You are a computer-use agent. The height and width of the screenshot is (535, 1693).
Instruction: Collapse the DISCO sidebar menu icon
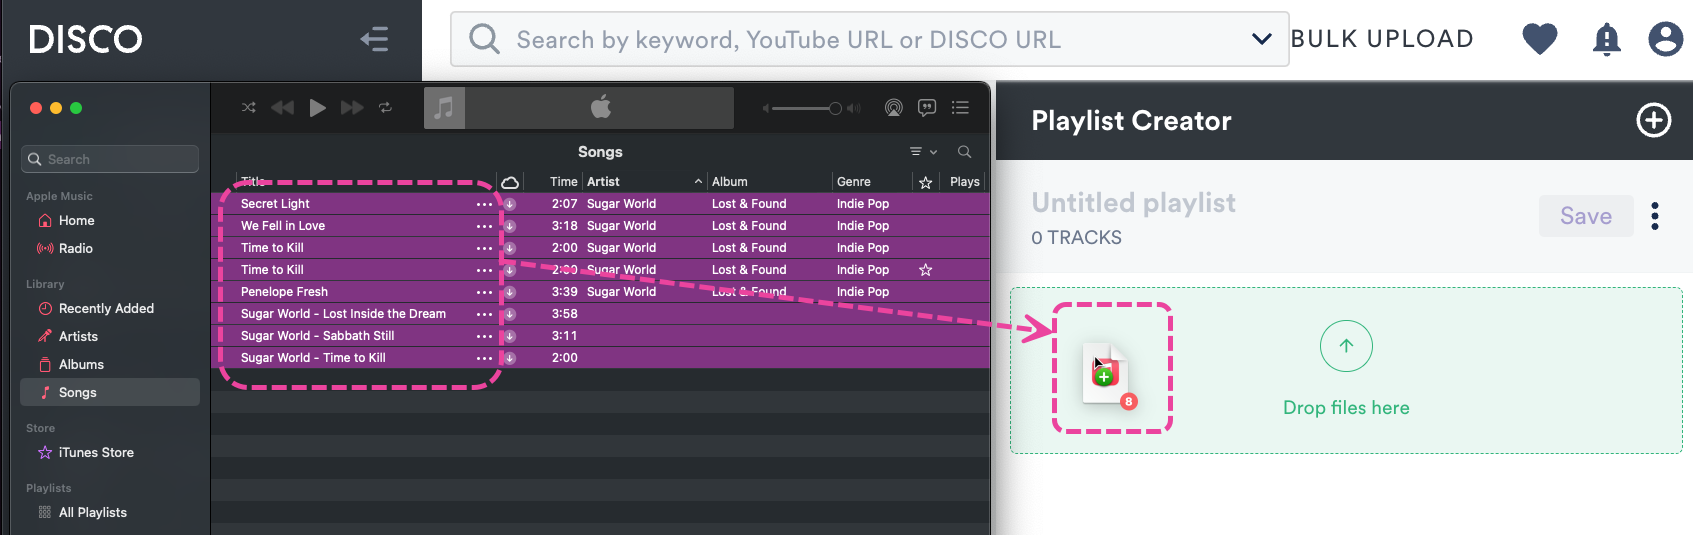point(374,40)
